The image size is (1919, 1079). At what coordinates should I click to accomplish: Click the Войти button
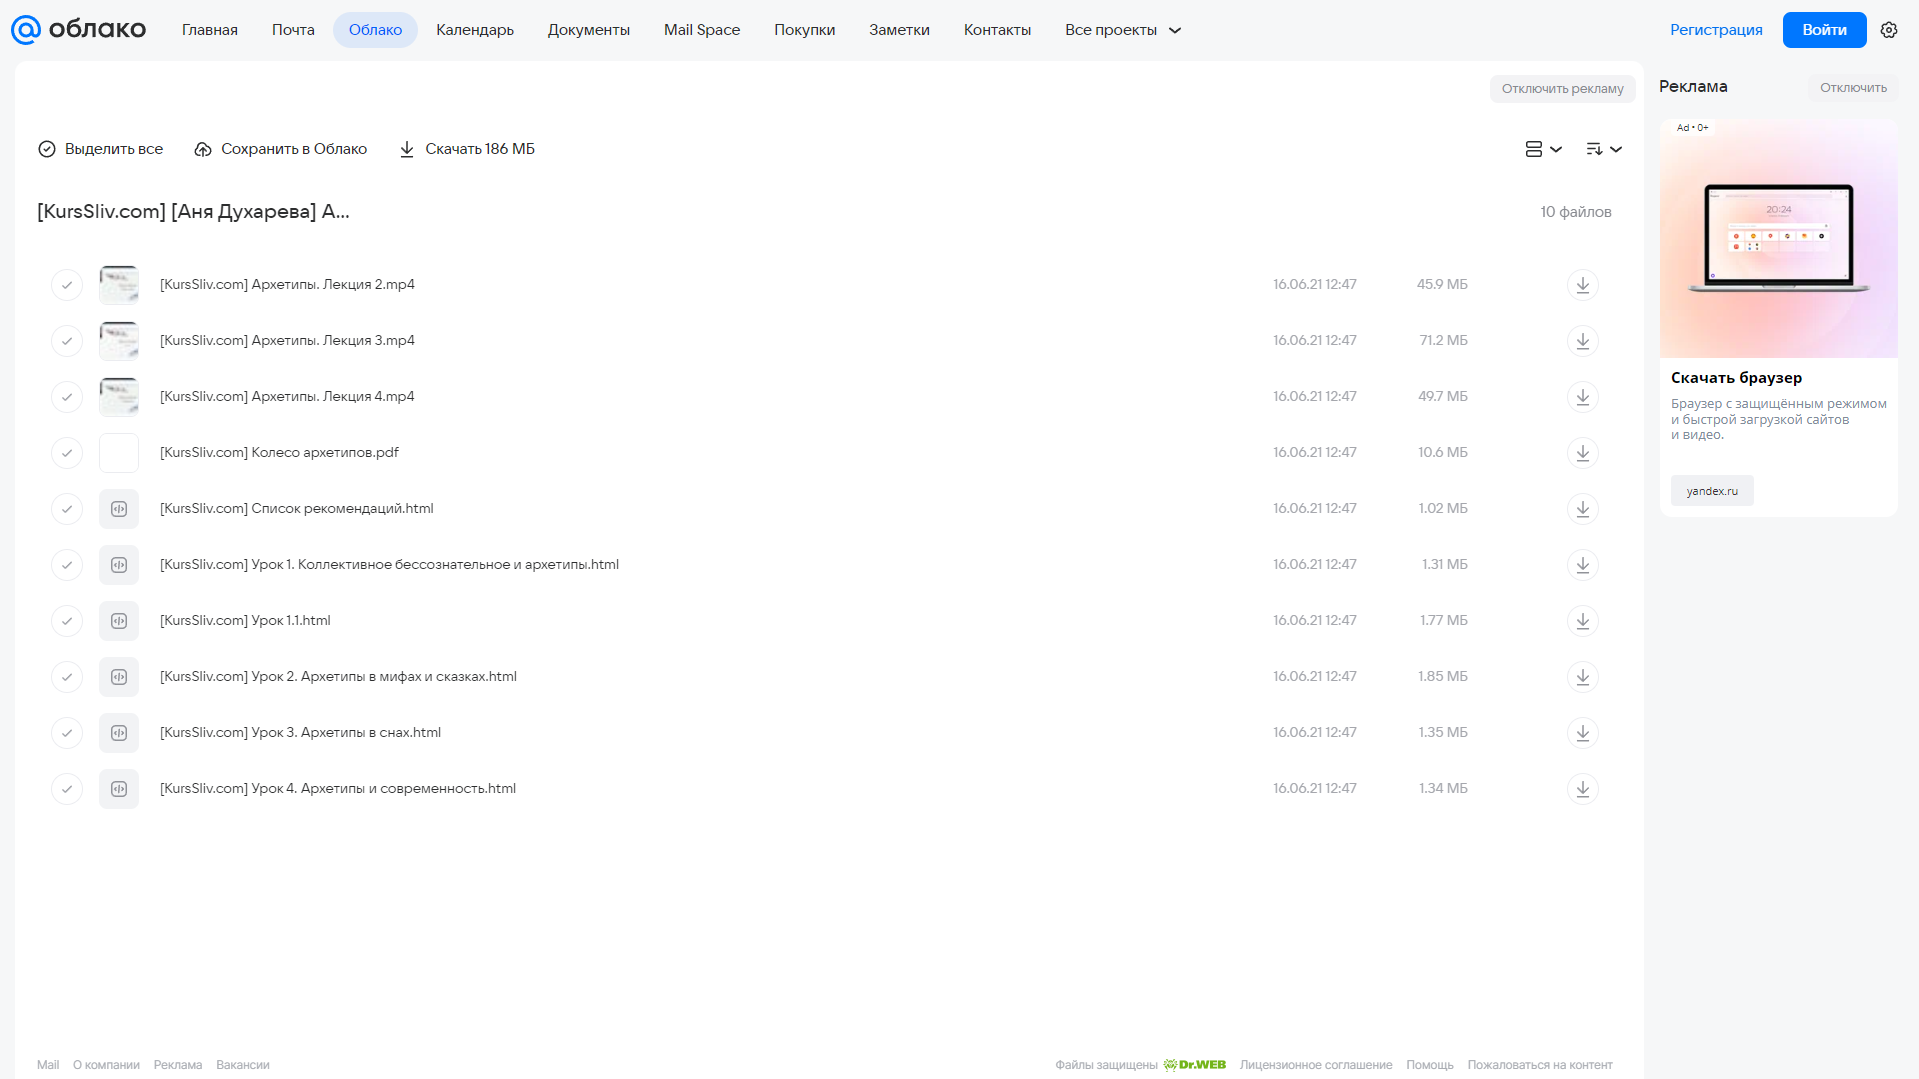[1824, 30]
